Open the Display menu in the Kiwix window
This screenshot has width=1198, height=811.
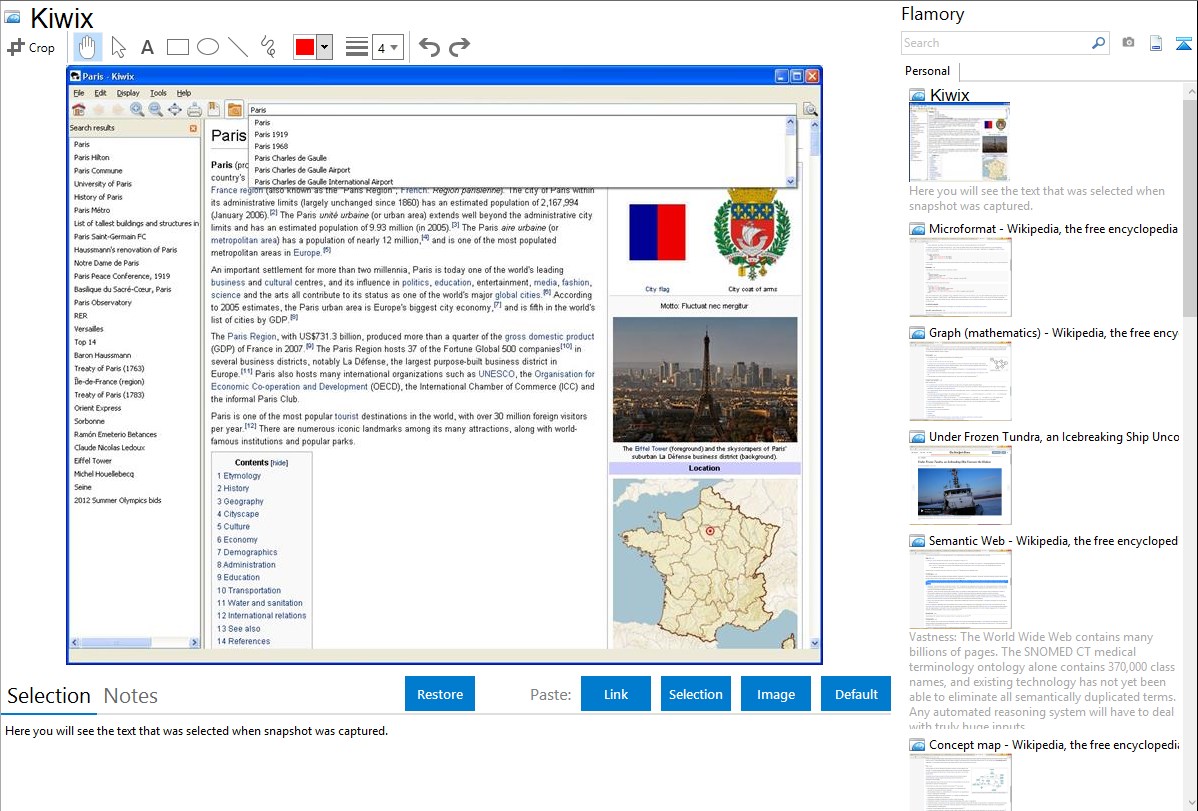(128, 93)
